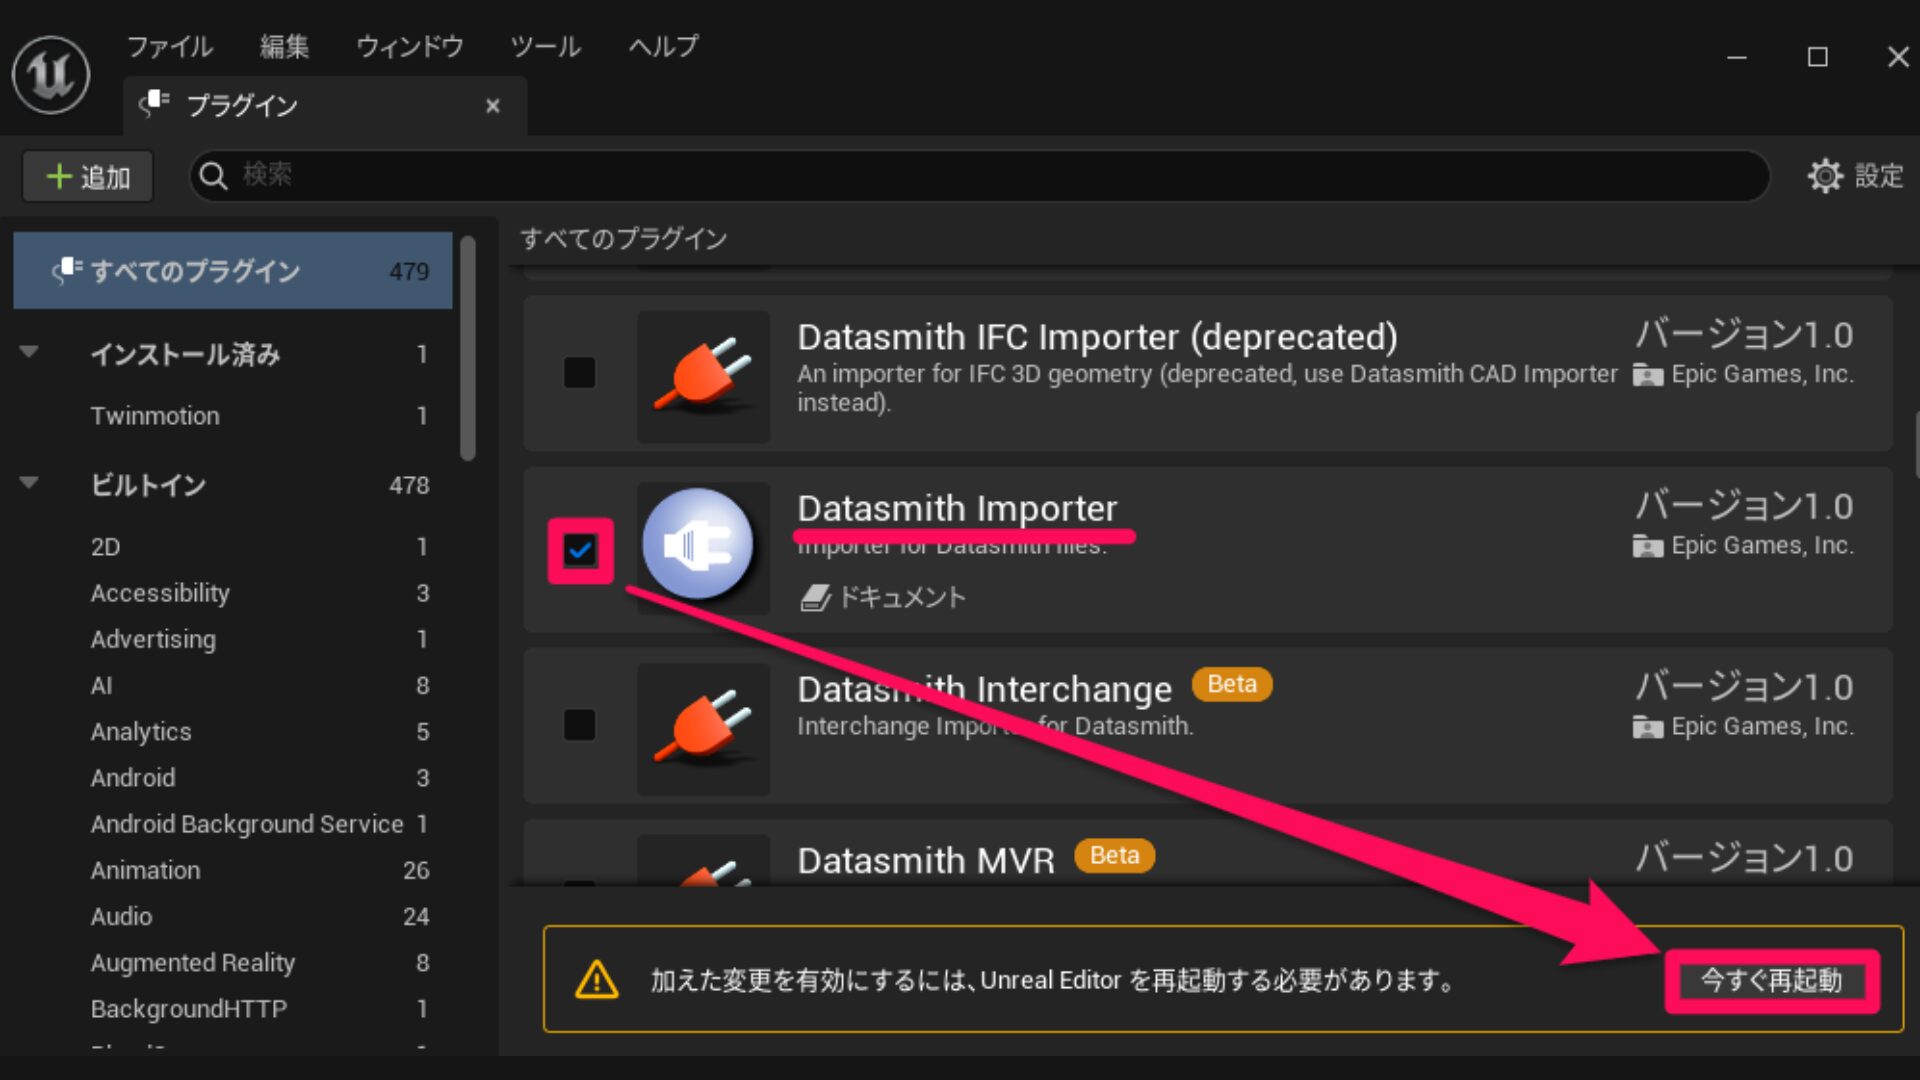The width and height of the screenshot is (1920, 1080).
Task: Enable the Datasmith IFC Importer checkbox
Action: [579, 372]
